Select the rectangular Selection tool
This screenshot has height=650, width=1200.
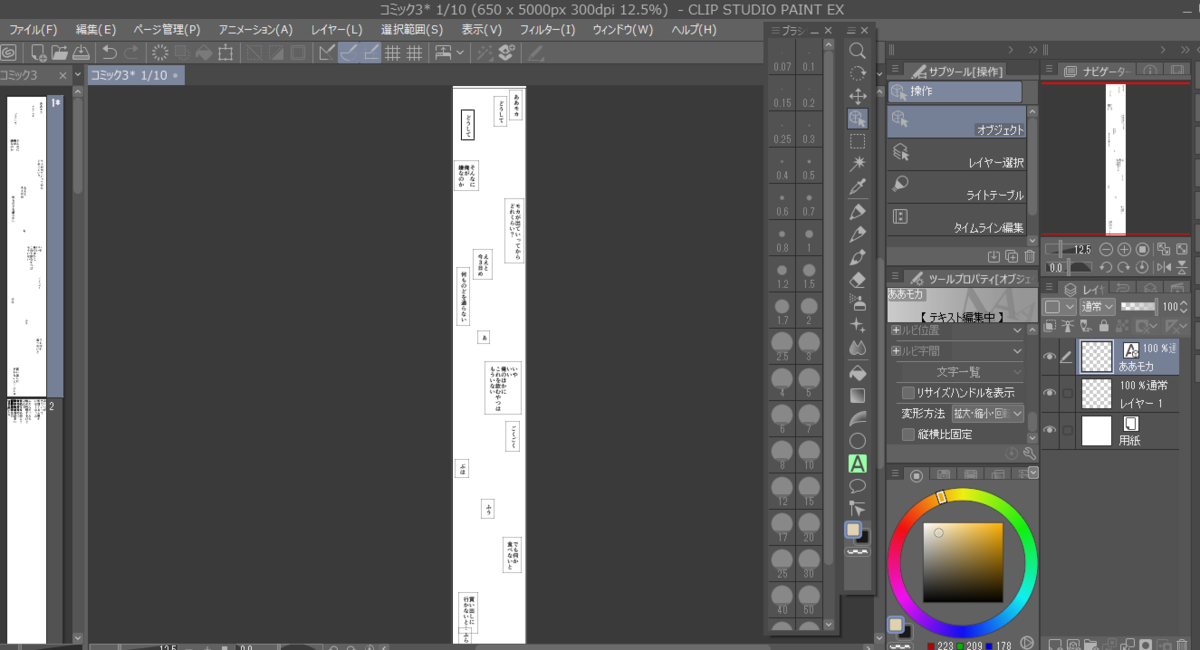pyautogui.click(x=857, y=142)
